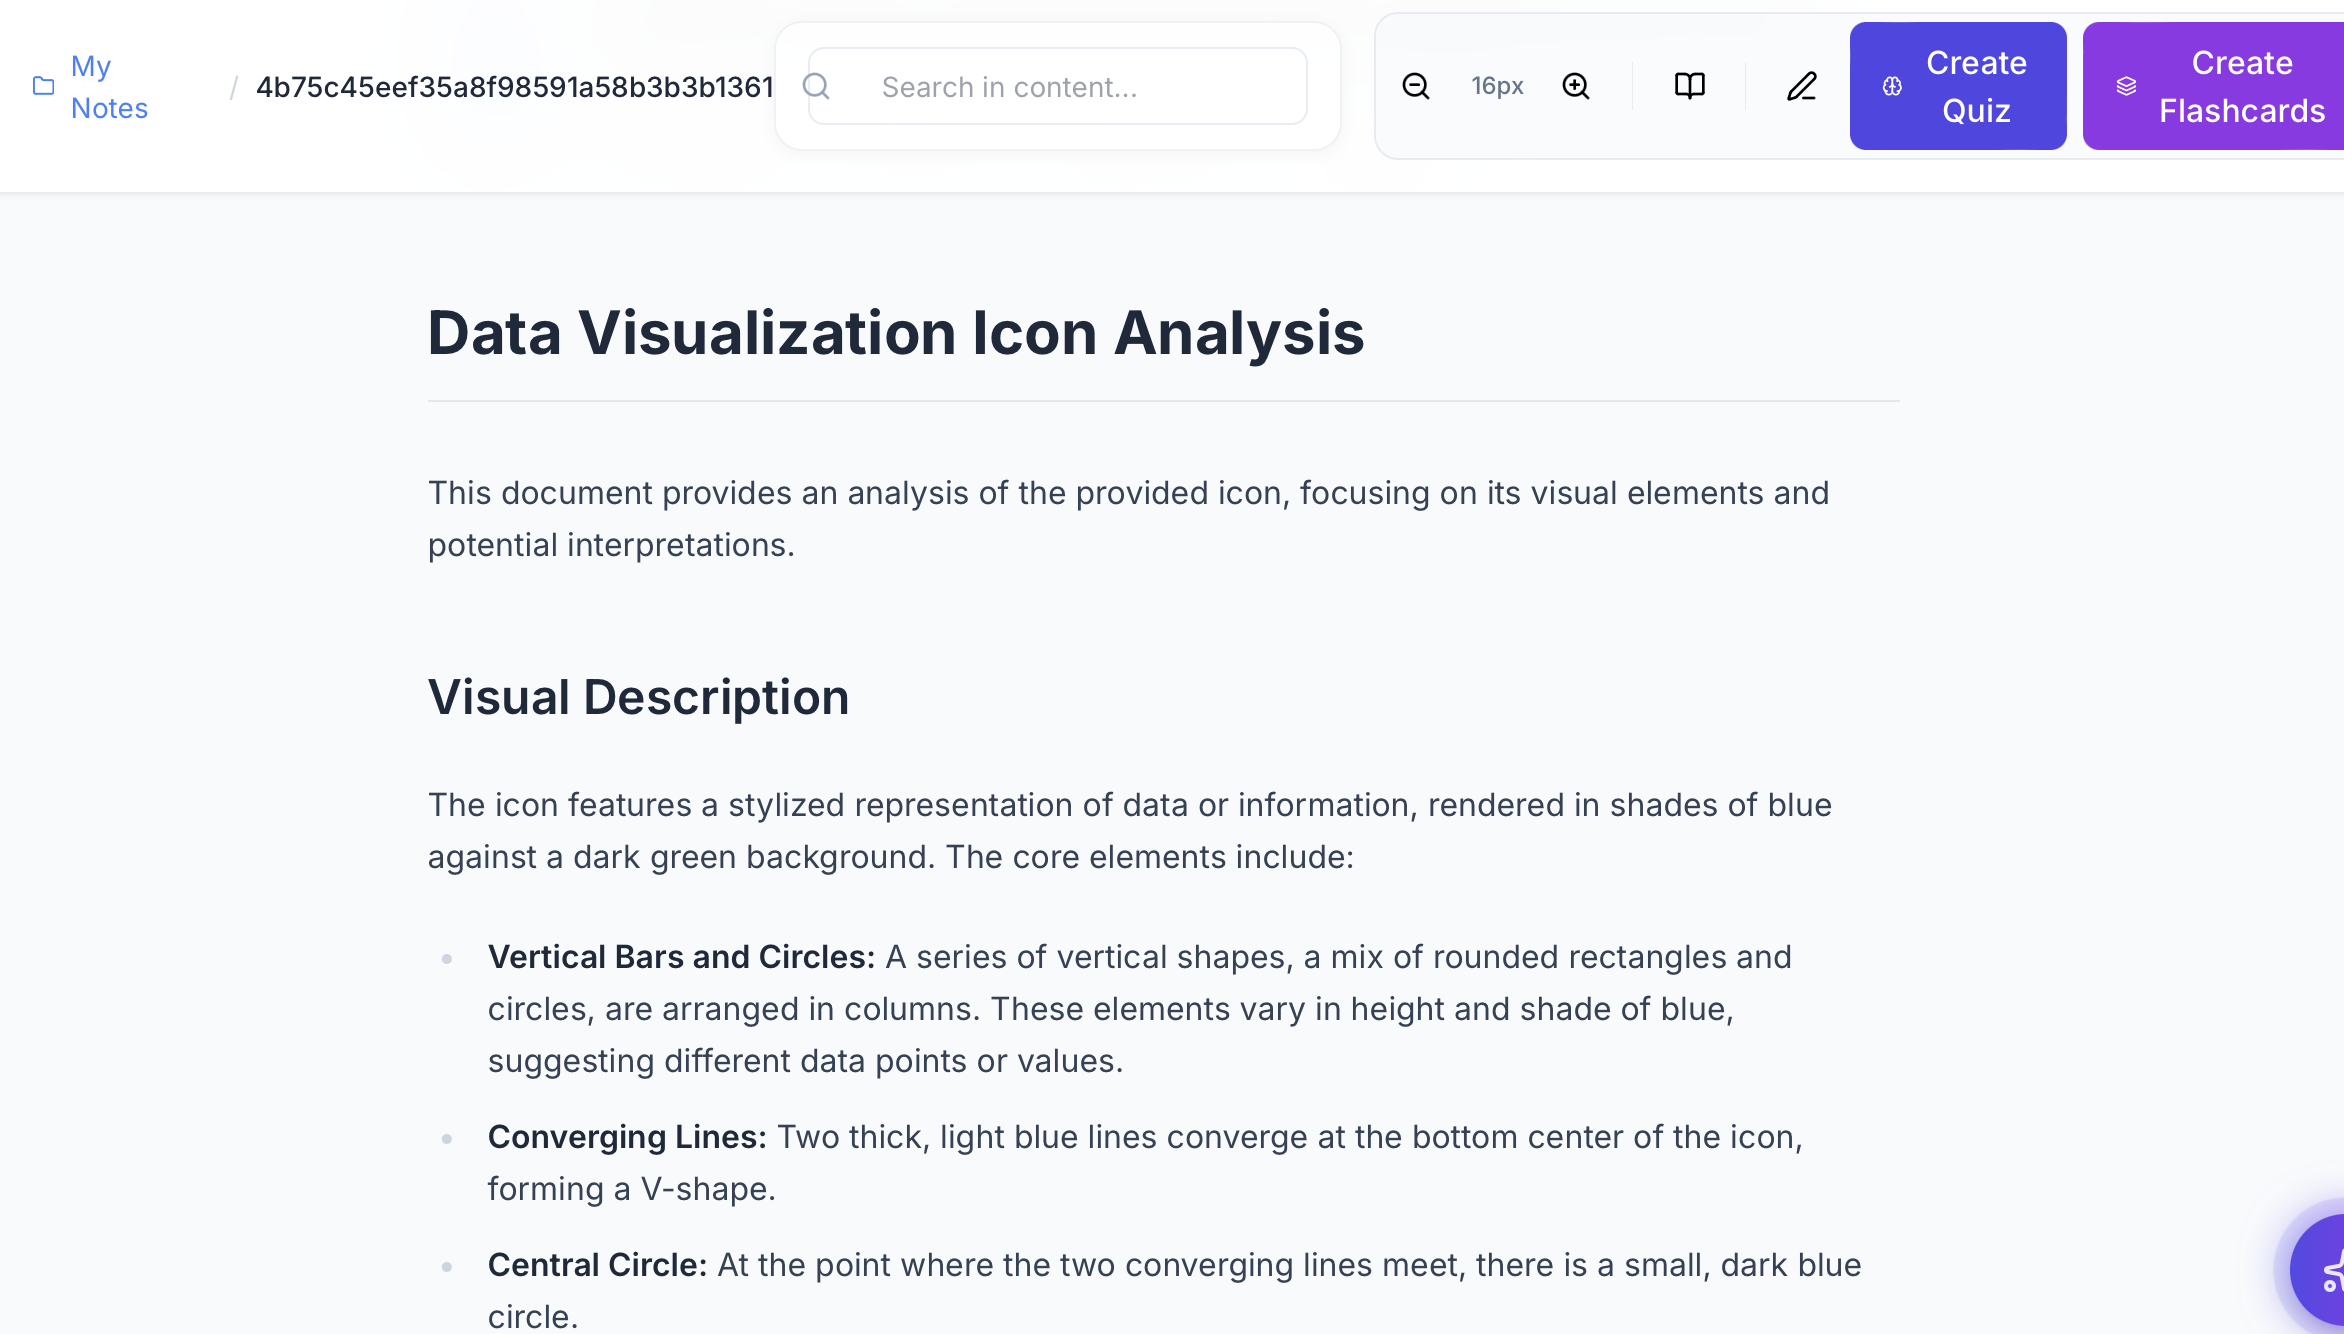This screenshot has width=2344, height=1334.
Task: Click the magnifier icon in the search bar
Action: tap(817, 86)
